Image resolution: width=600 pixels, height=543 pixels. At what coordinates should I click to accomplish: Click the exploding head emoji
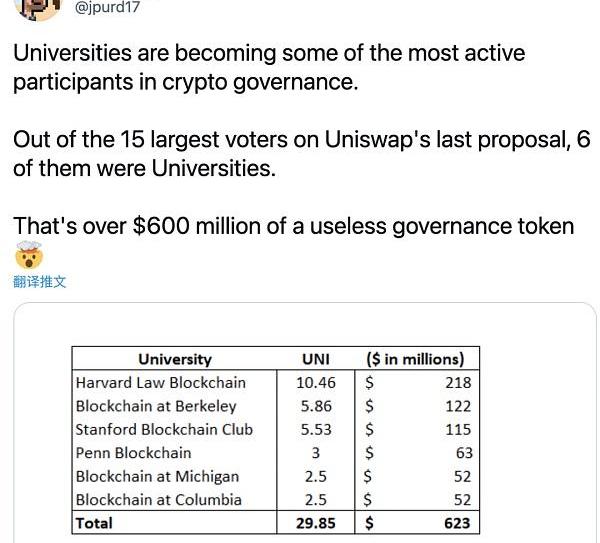(29, 255)
